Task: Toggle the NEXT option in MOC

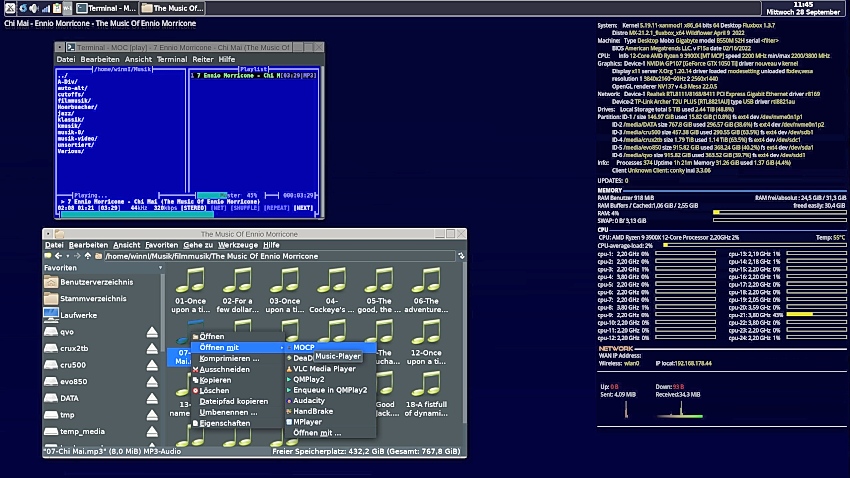Action: click(x=303, y=208)
